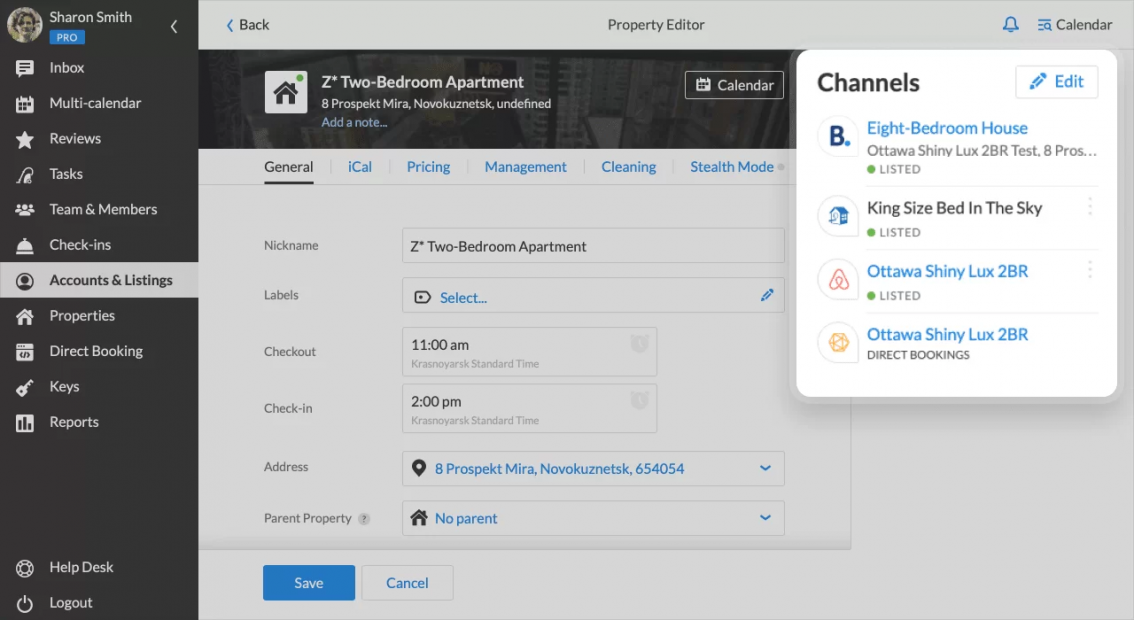Open Reports from the sidebar

(x=73, y=422)
